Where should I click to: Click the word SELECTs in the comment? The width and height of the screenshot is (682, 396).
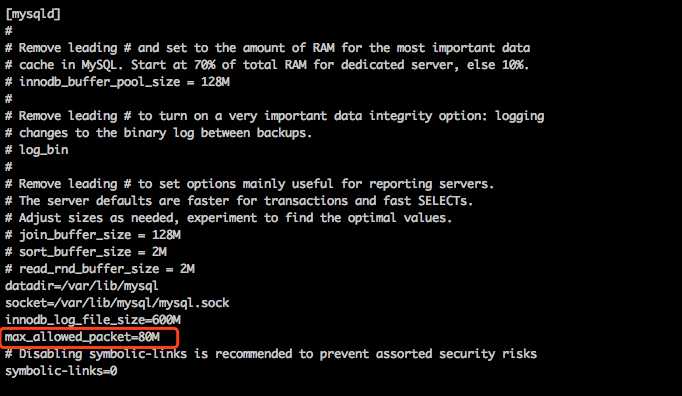445,201
